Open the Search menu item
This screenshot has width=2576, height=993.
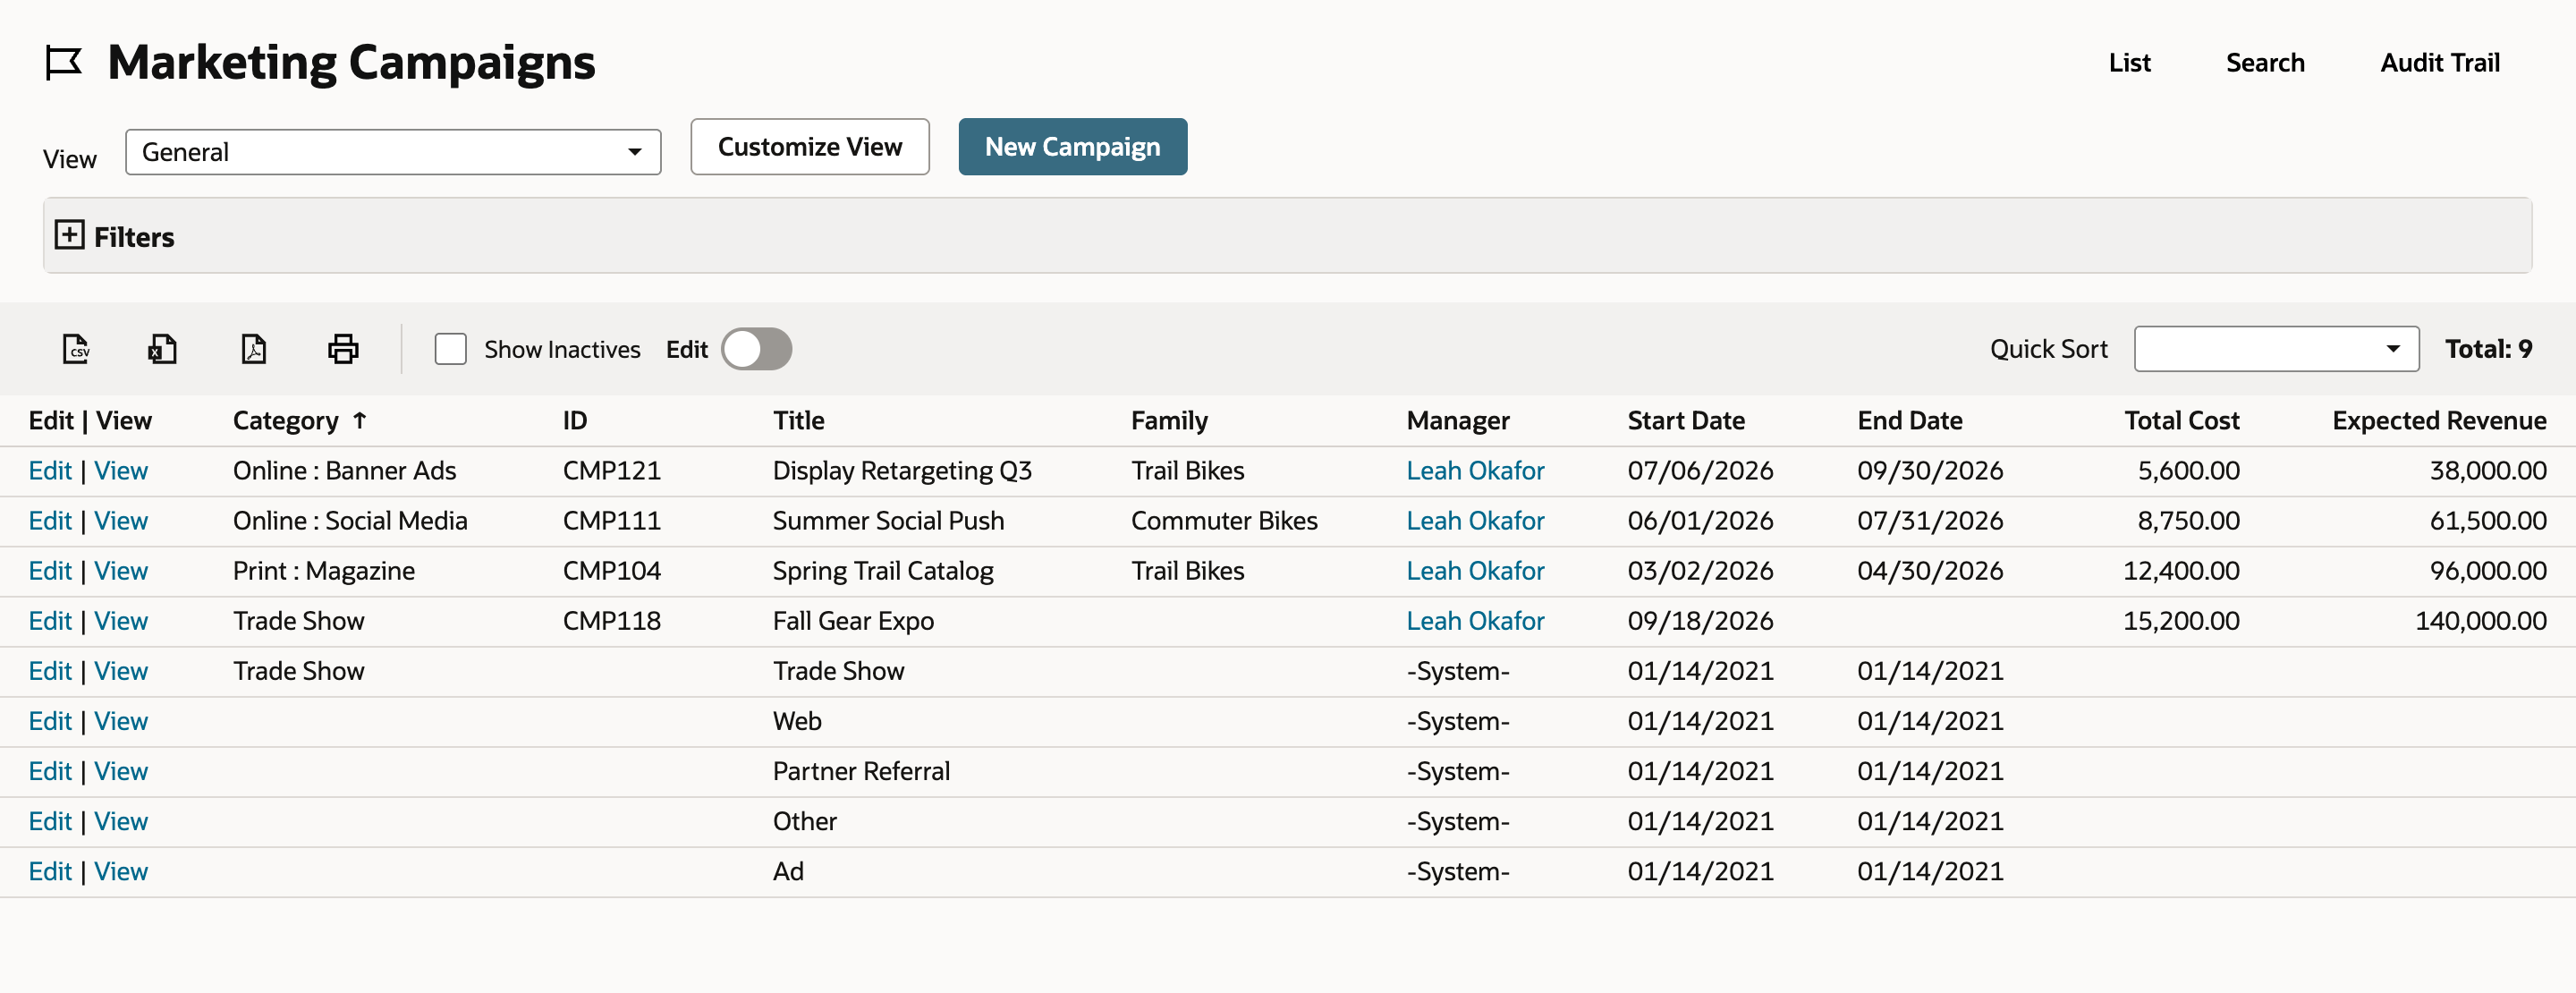[2265, 63]
